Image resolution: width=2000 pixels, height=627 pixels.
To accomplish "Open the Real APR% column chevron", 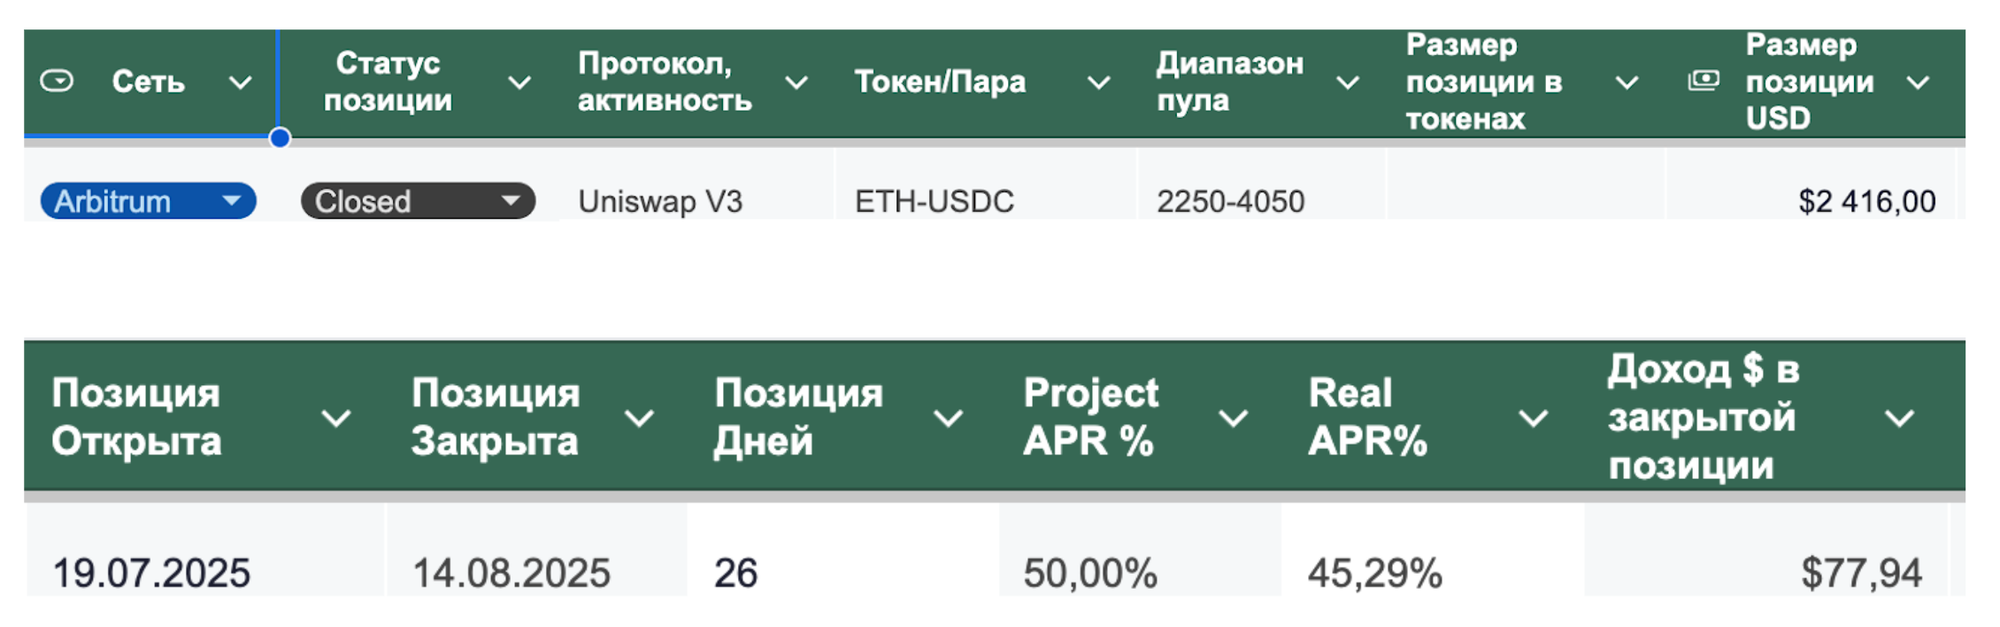I will click(1532, 418).
